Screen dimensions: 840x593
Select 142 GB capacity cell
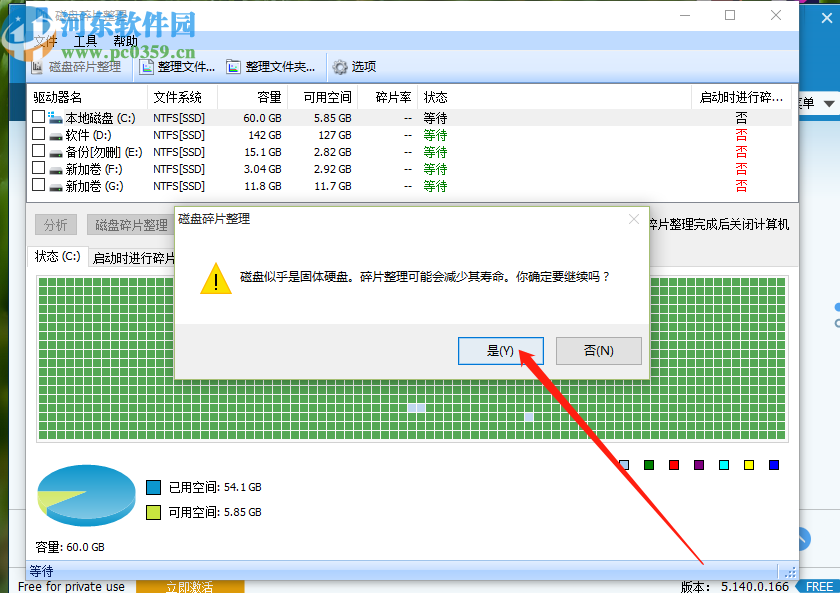point(265,136)
